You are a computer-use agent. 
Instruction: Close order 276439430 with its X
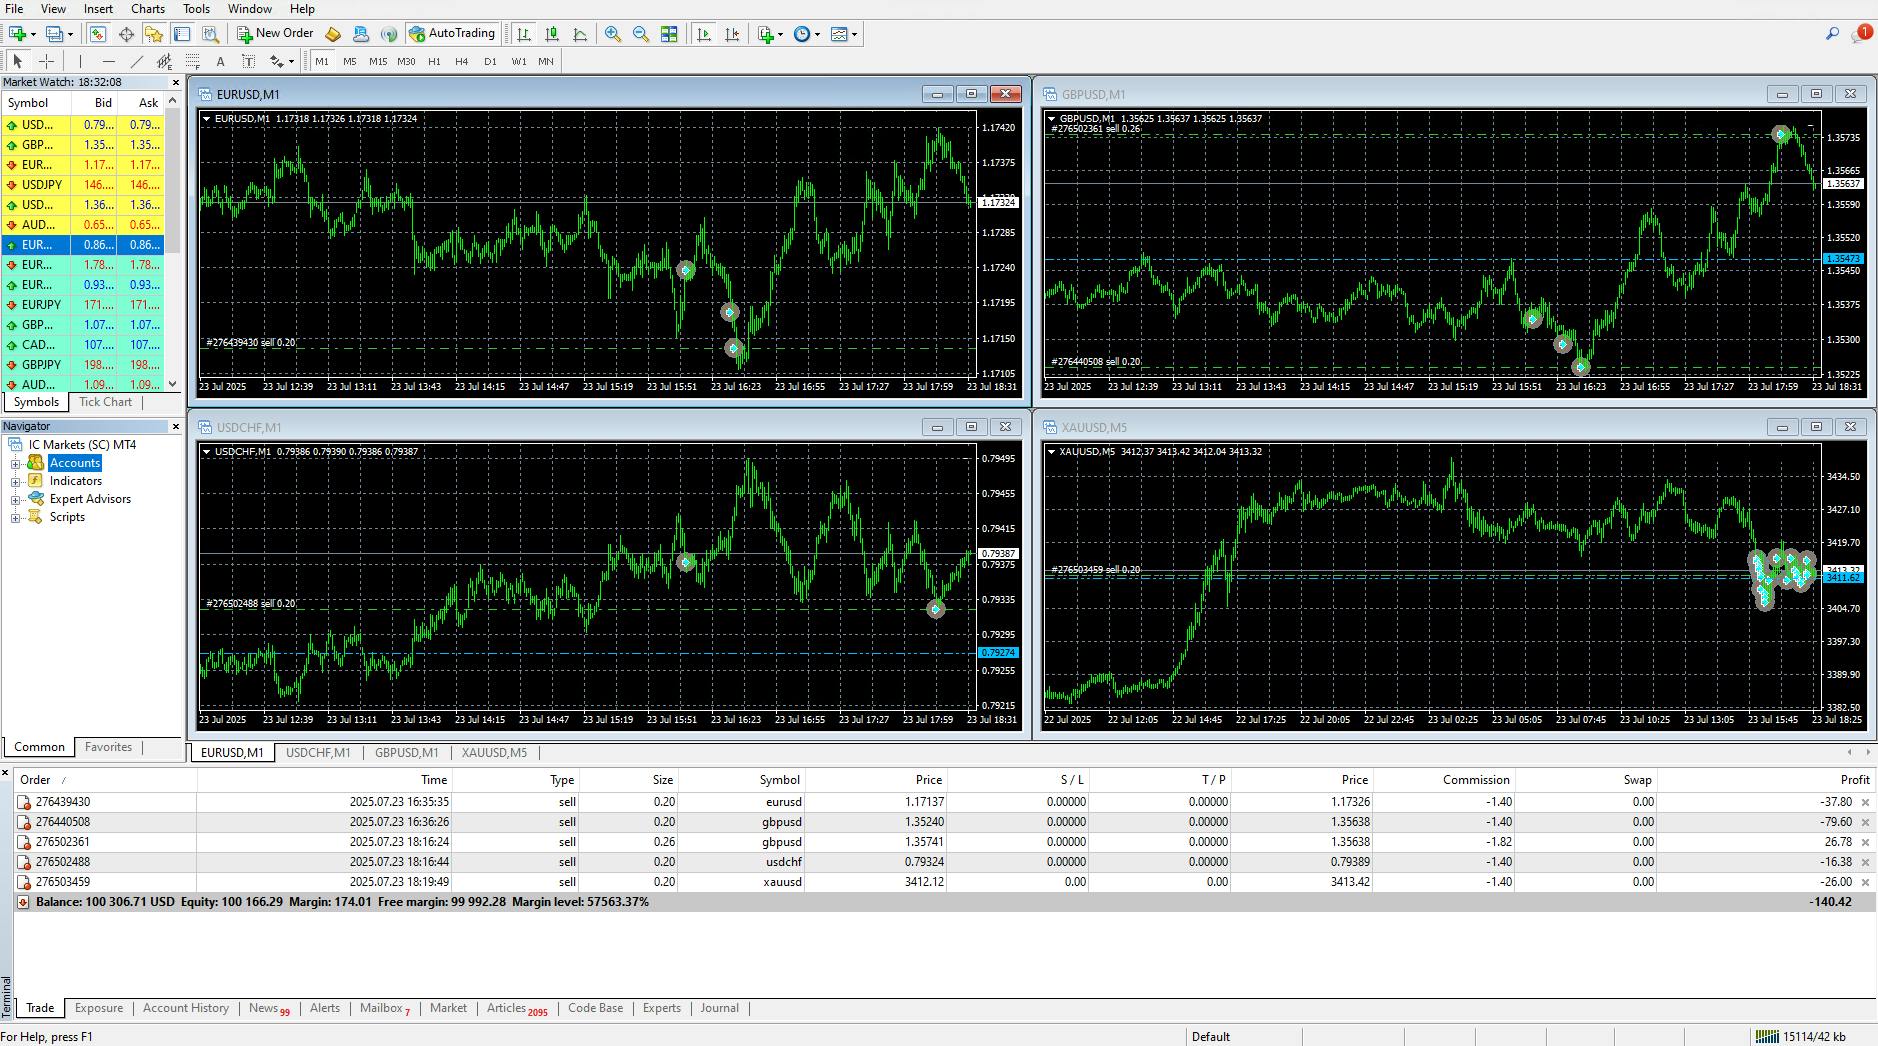click(1864, 802)
